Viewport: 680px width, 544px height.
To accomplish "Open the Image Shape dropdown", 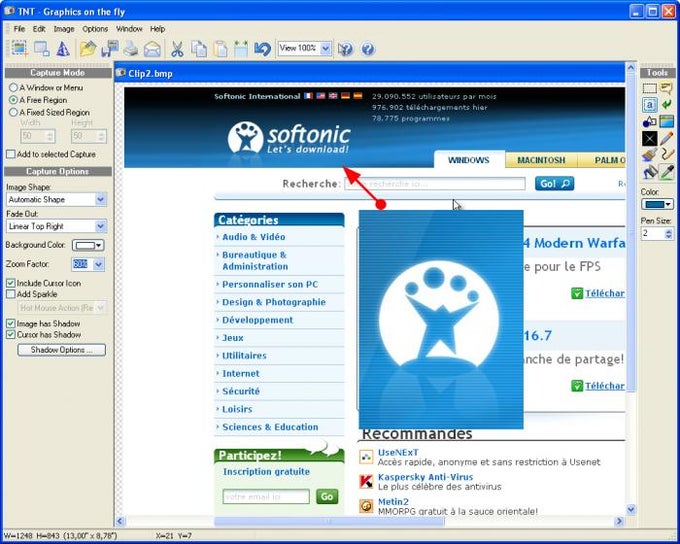I will (x=100, y=200).
